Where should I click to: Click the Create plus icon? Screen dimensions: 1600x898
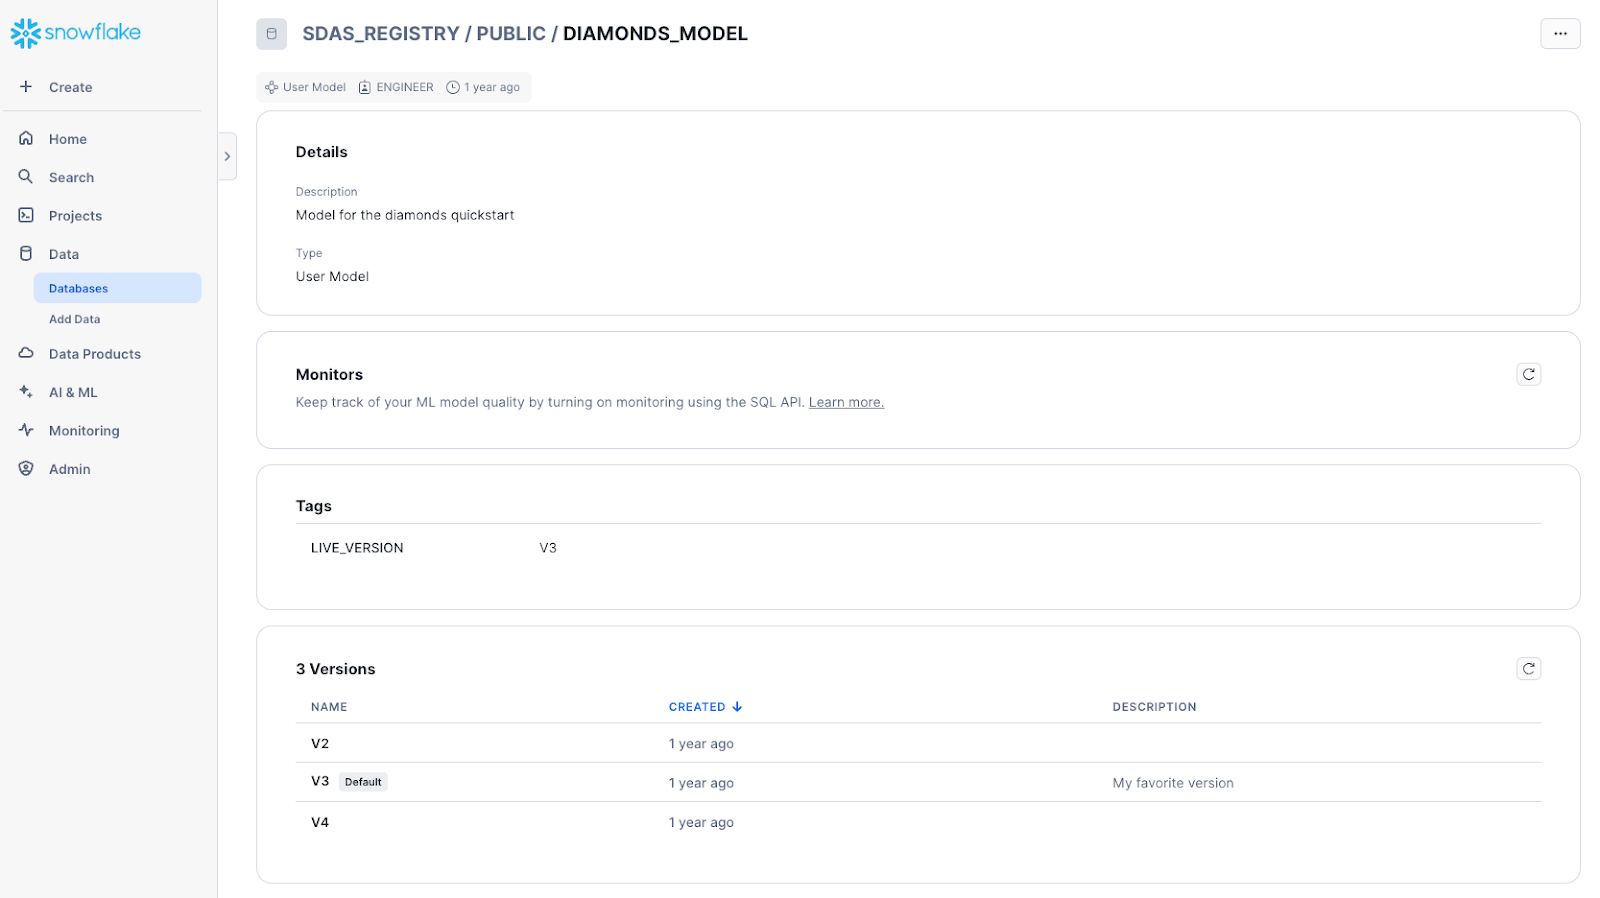coord(26,87)
